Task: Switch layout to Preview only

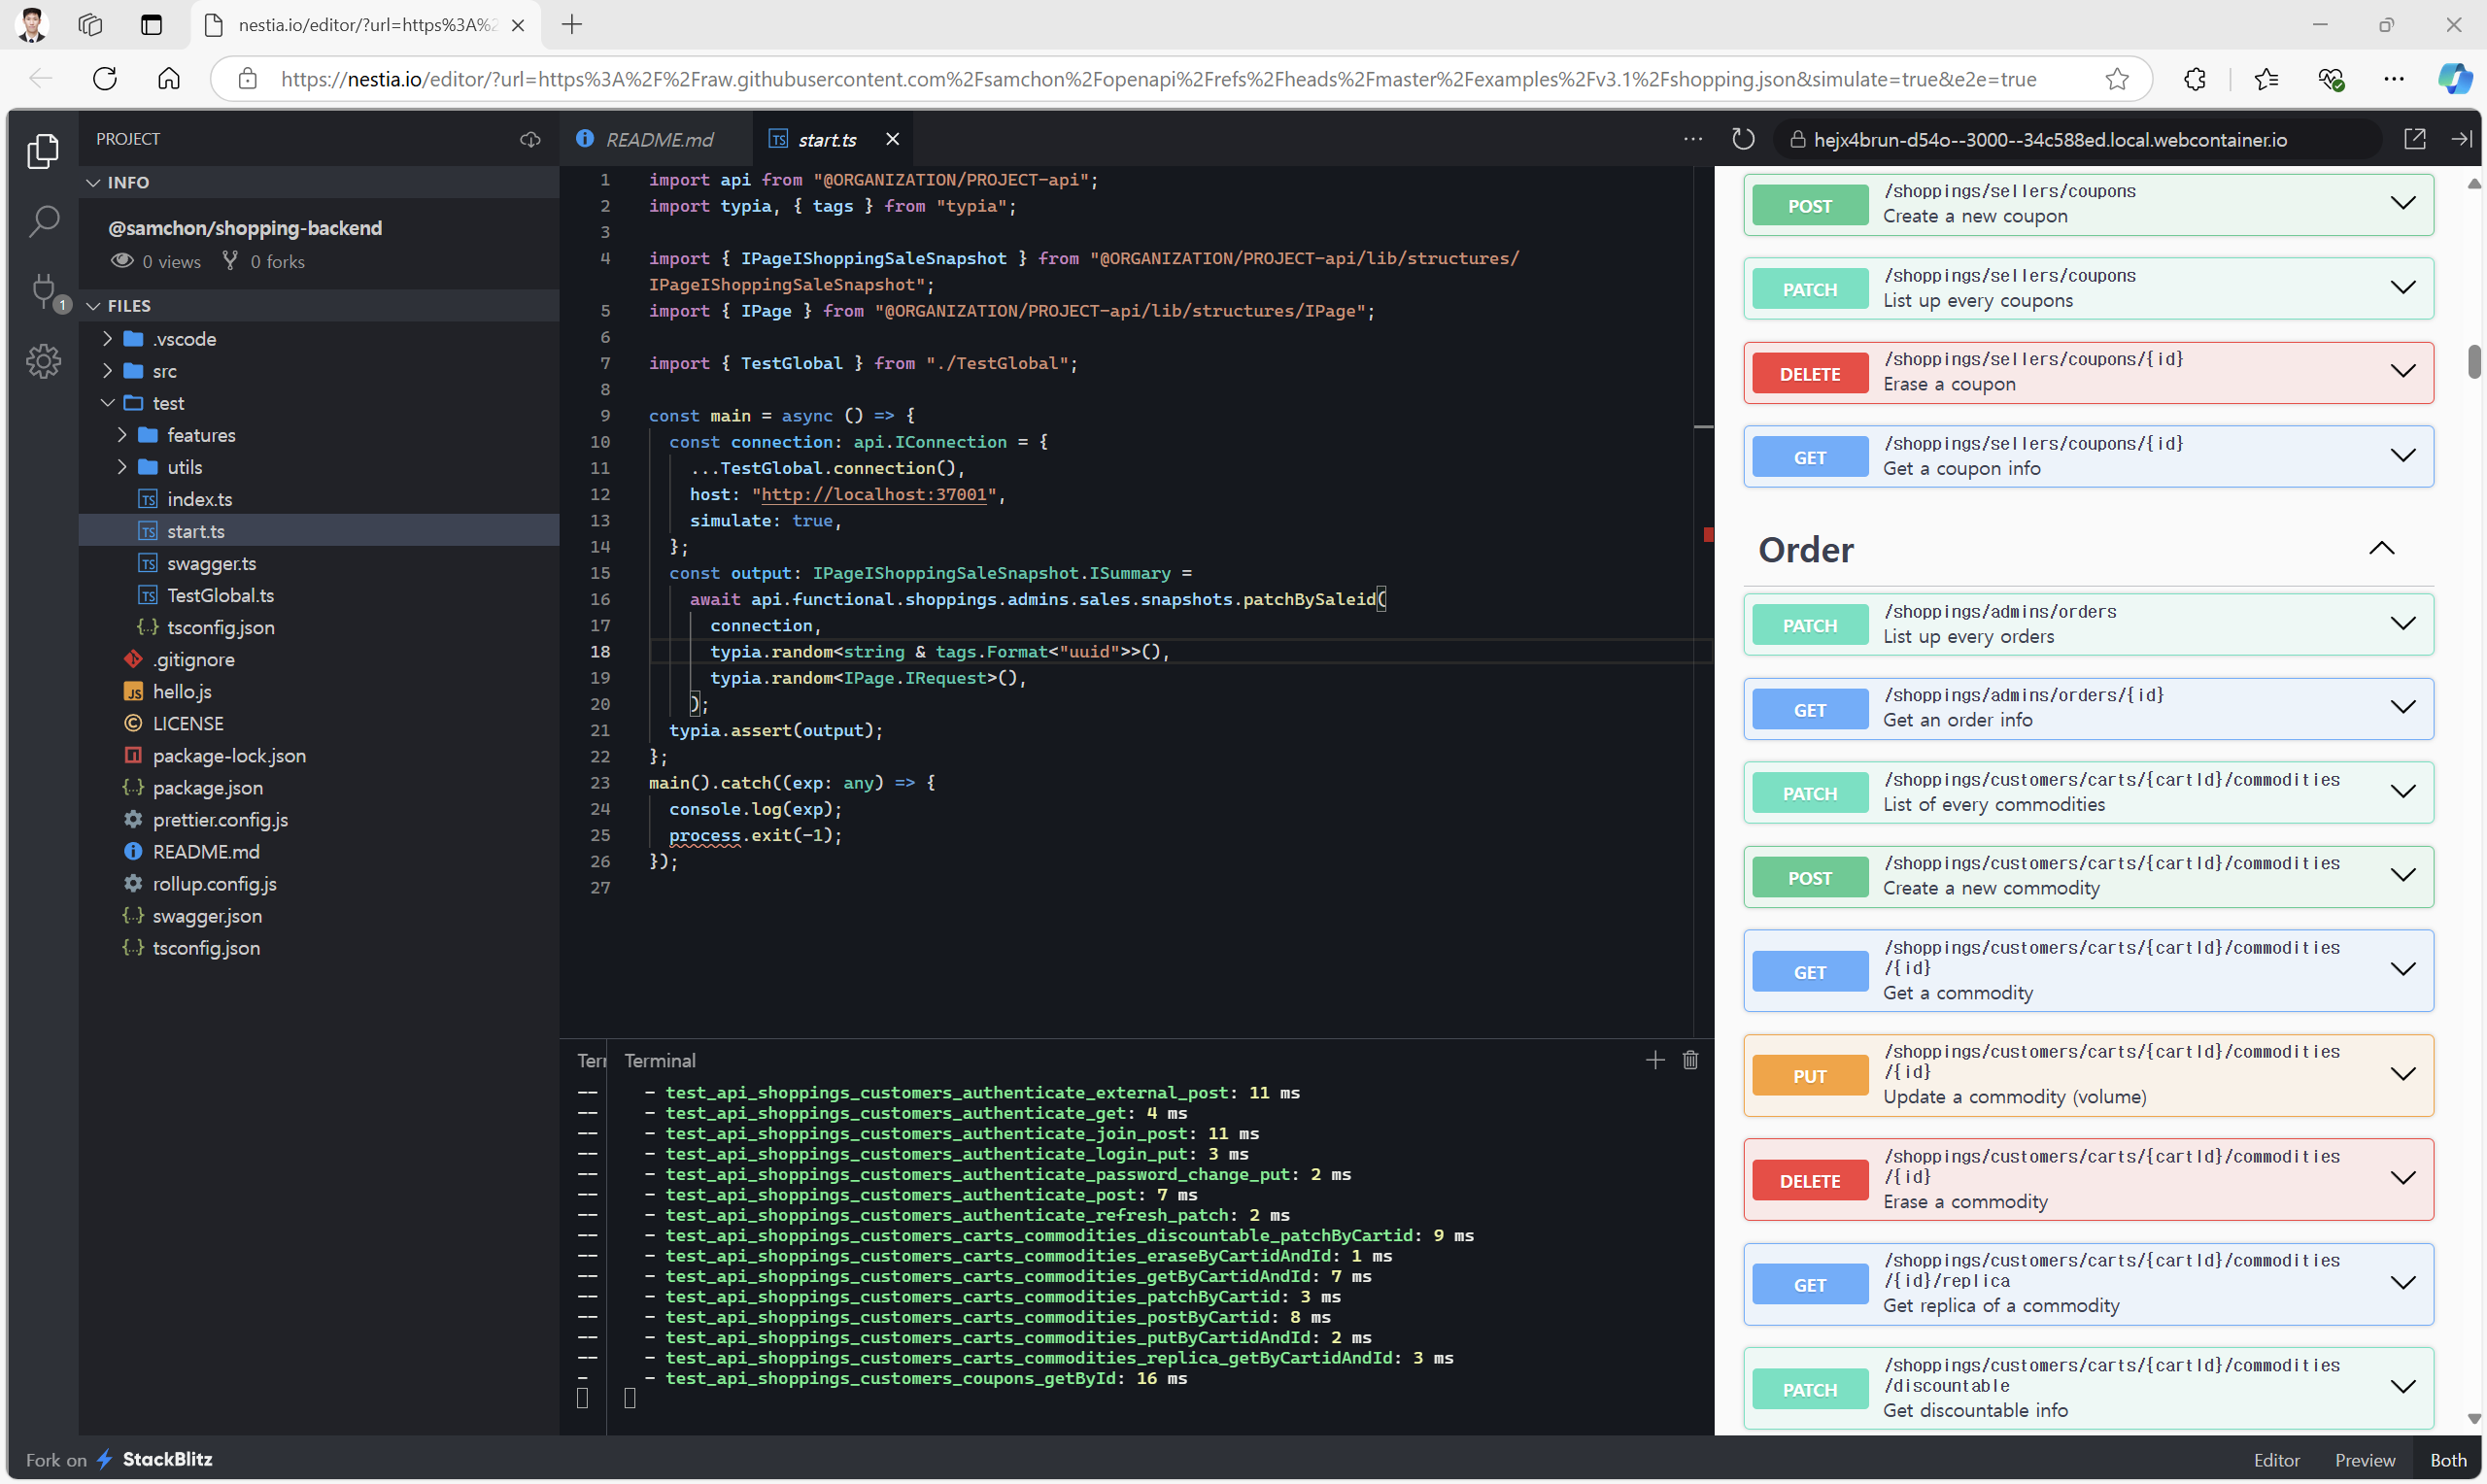Action: (2364, 1460)
